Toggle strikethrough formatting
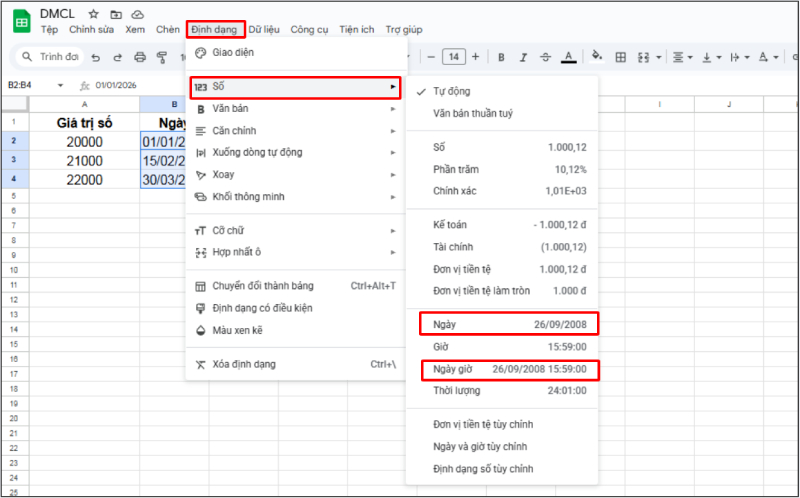Image resolution: width=800 pixels, height=498 pixels. pos(545,57)
